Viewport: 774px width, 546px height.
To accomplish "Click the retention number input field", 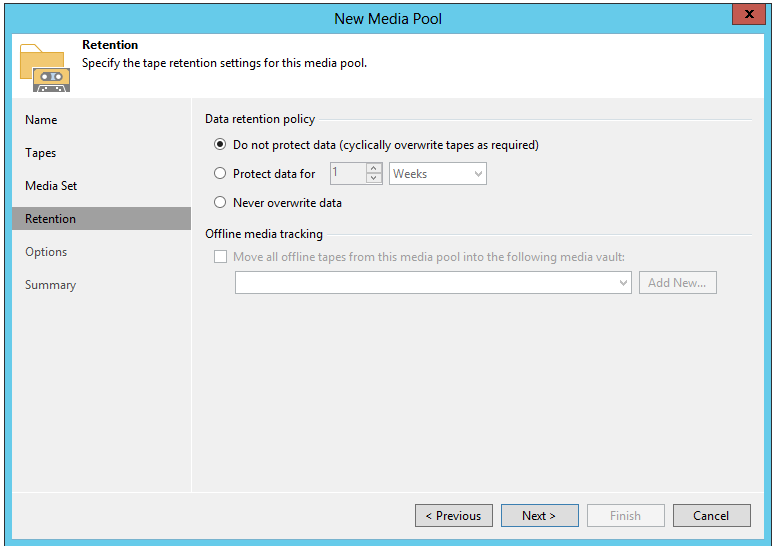I will tap(347, 174).
